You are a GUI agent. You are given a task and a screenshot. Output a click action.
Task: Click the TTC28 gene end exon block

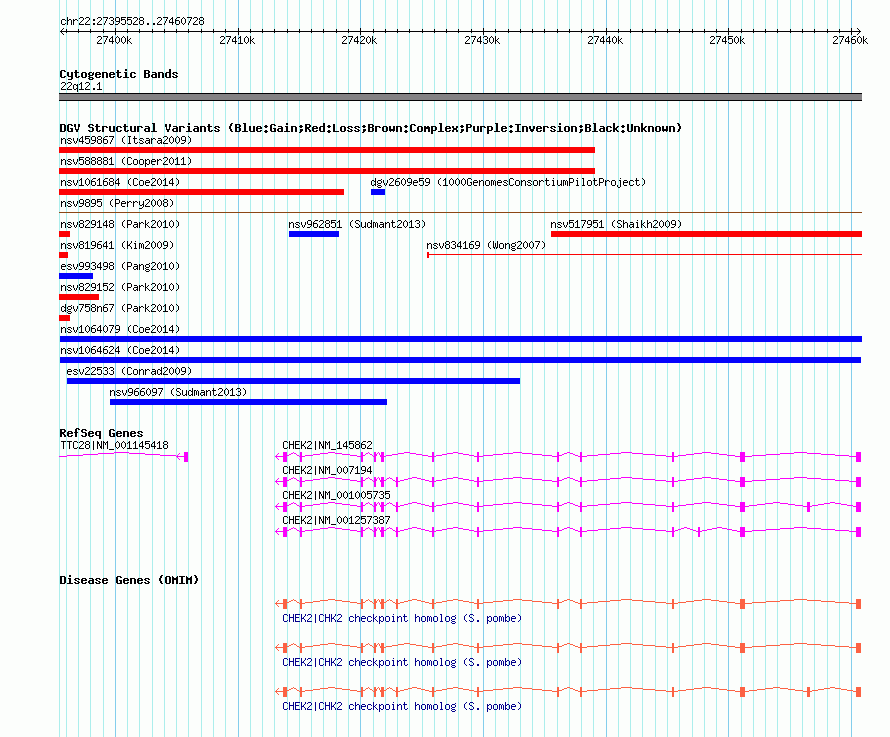pos(186,457)
